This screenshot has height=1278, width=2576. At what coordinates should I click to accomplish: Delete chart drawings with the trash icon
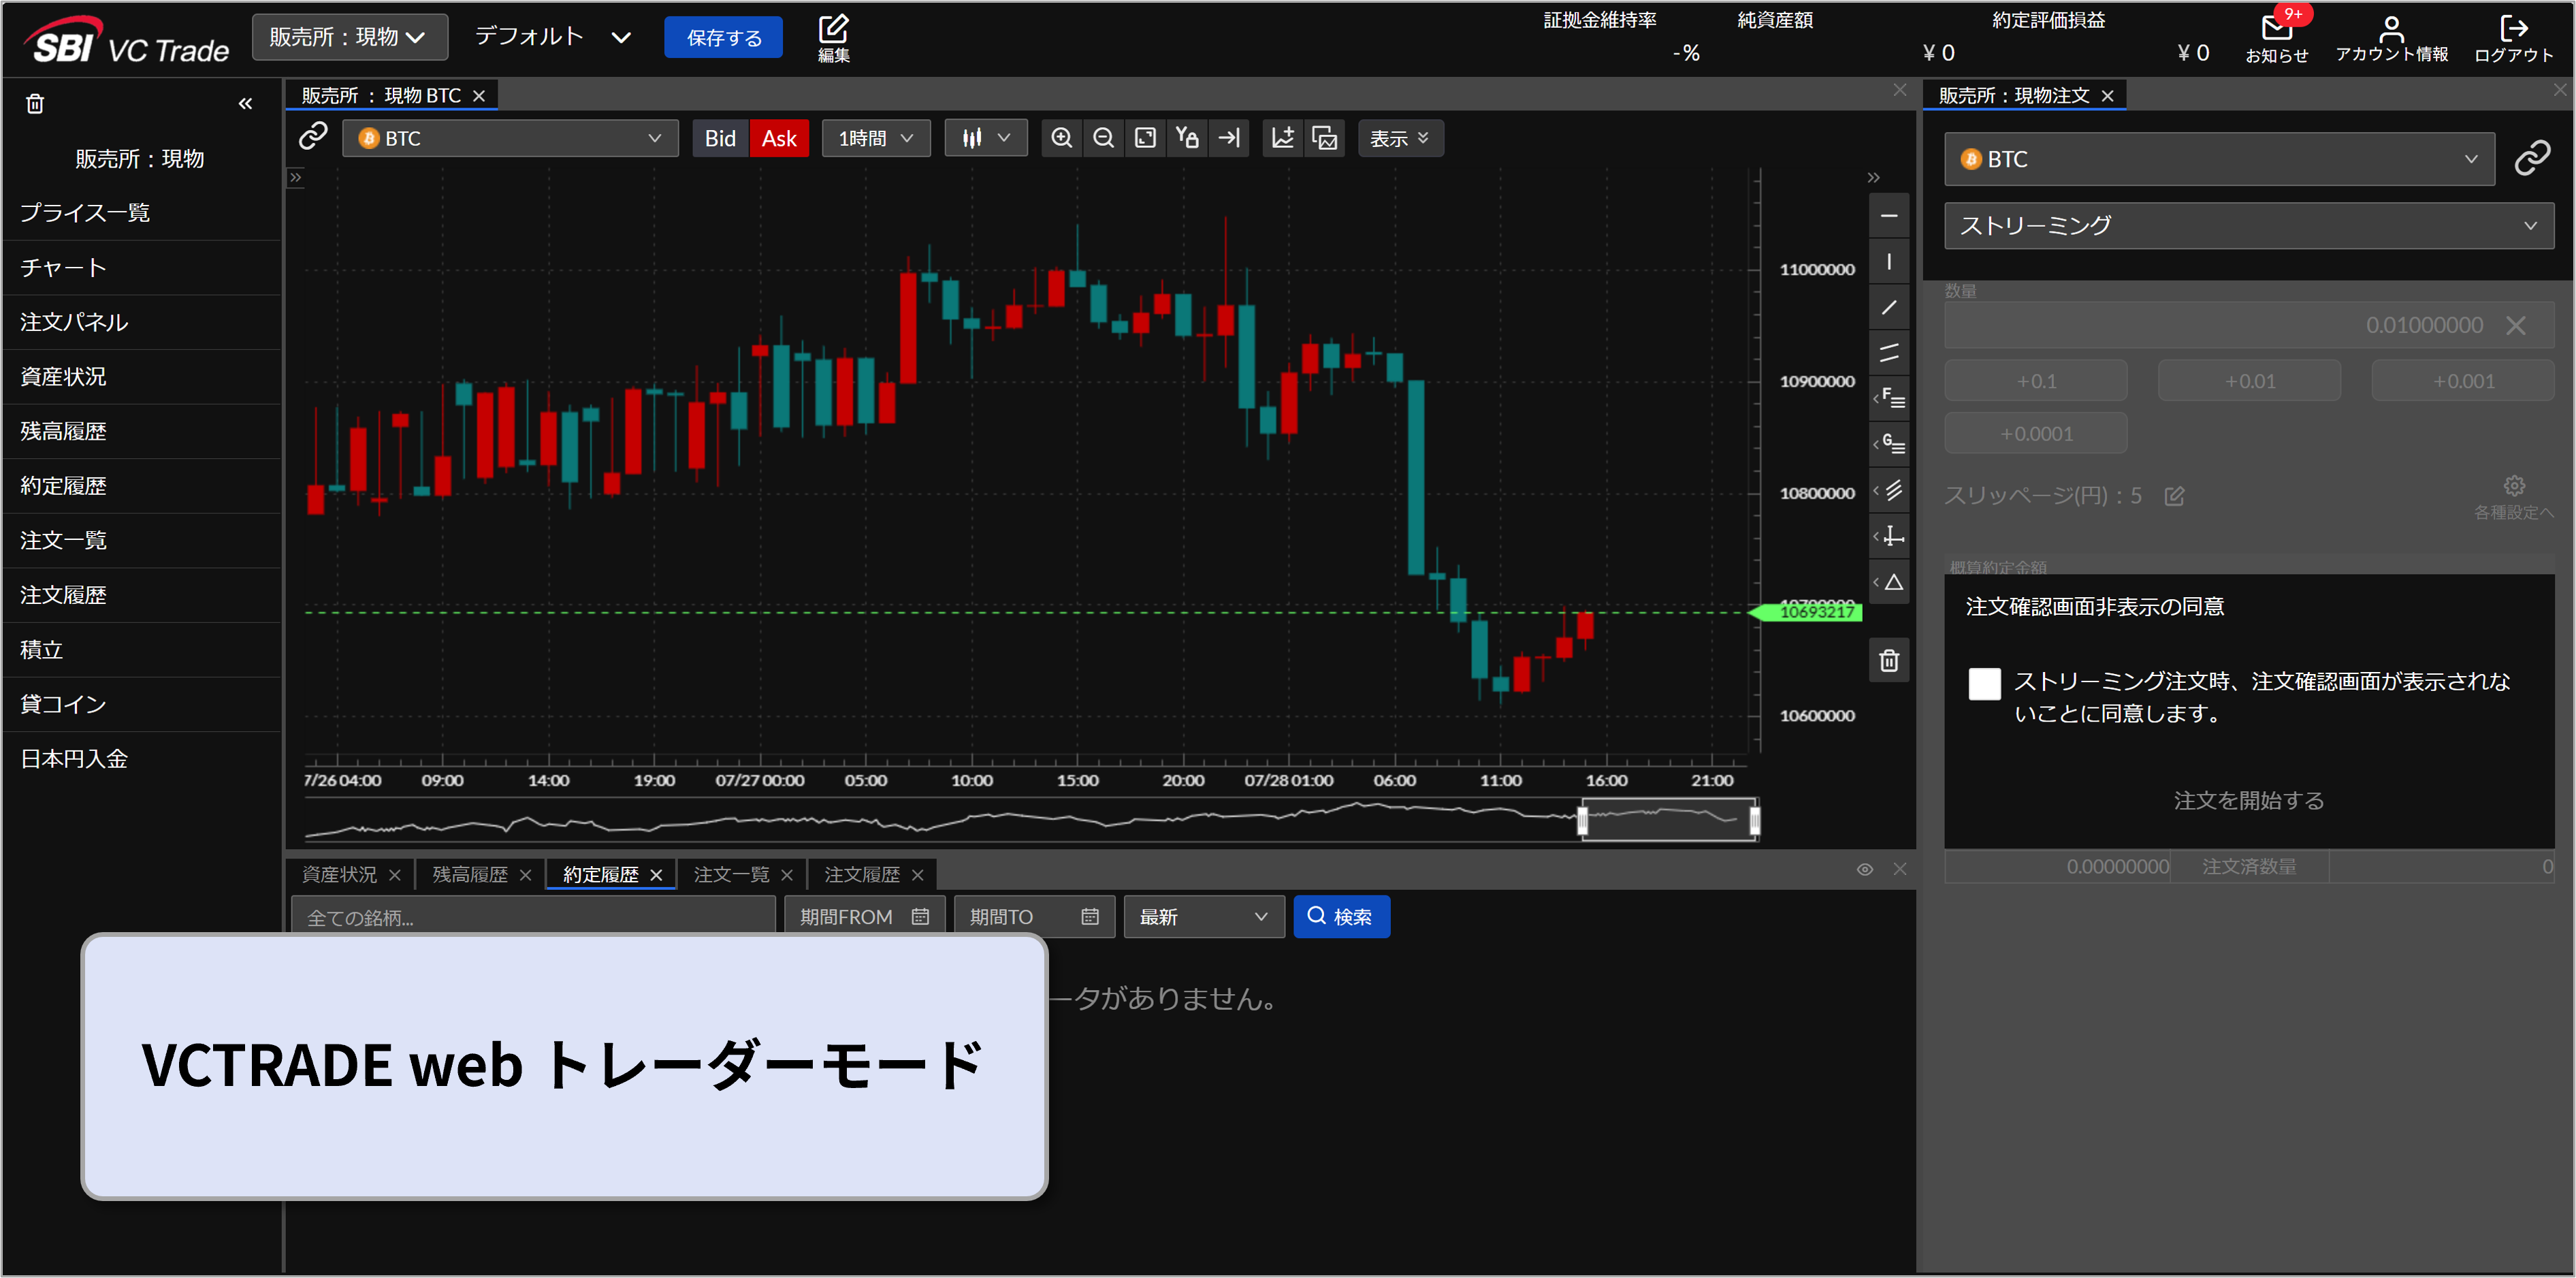coord(1889,660)
